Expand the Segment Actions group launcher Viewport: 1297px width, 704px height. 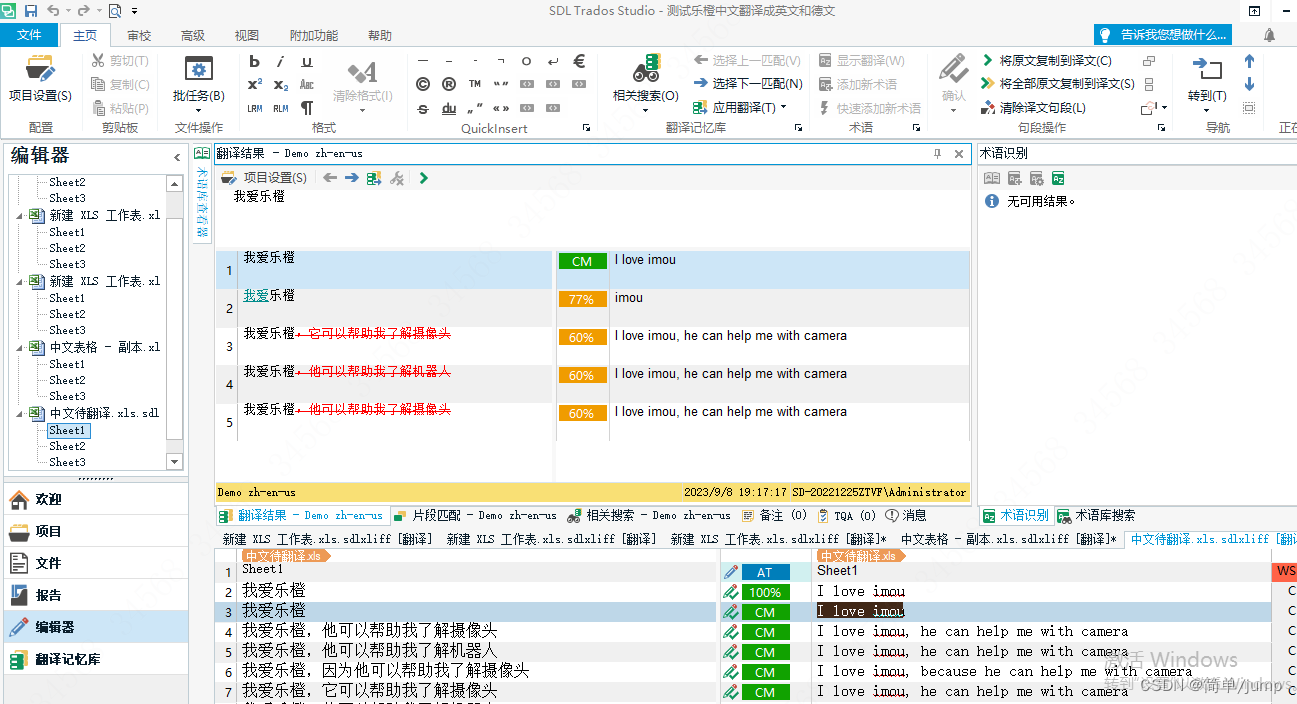point(1161,128)
